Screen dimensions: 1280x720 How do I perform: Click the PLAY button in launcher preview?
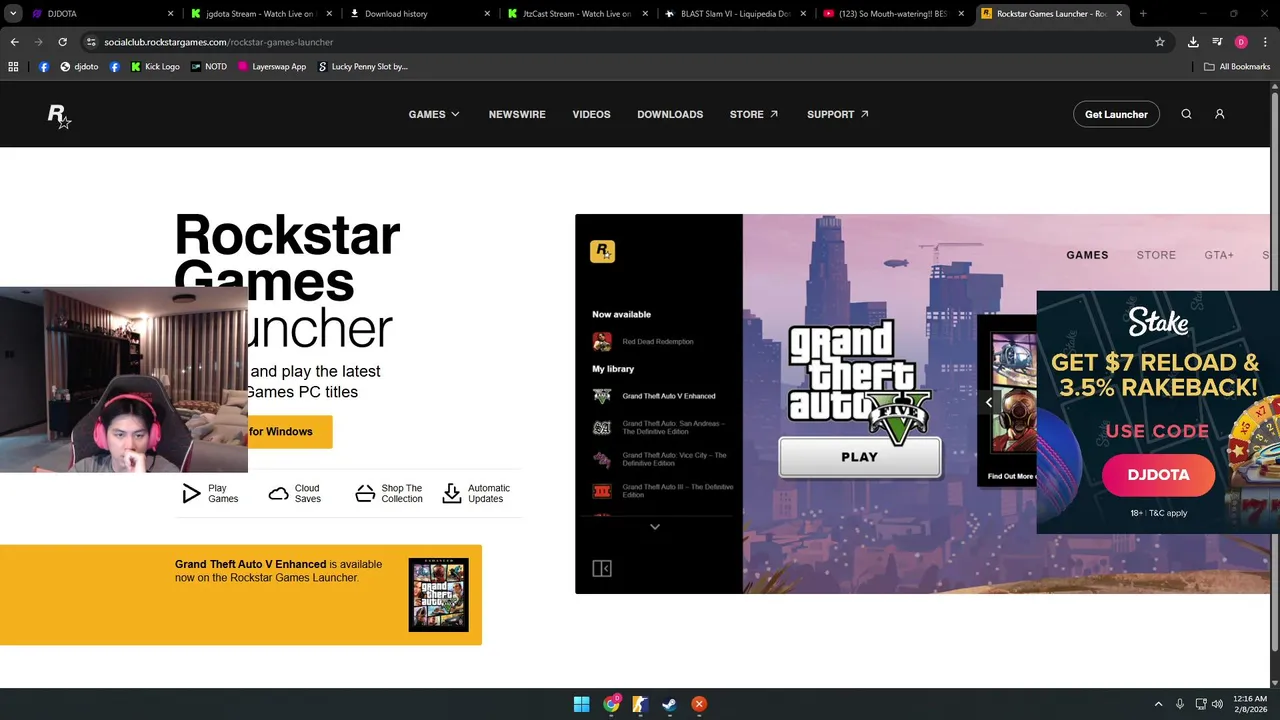coord(860,457)
